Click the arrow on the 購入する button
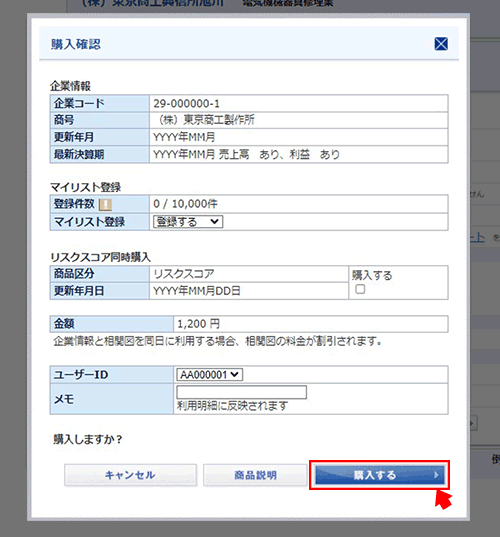The image size is (500, 537). pyautogui.click(x=436, y=475)
